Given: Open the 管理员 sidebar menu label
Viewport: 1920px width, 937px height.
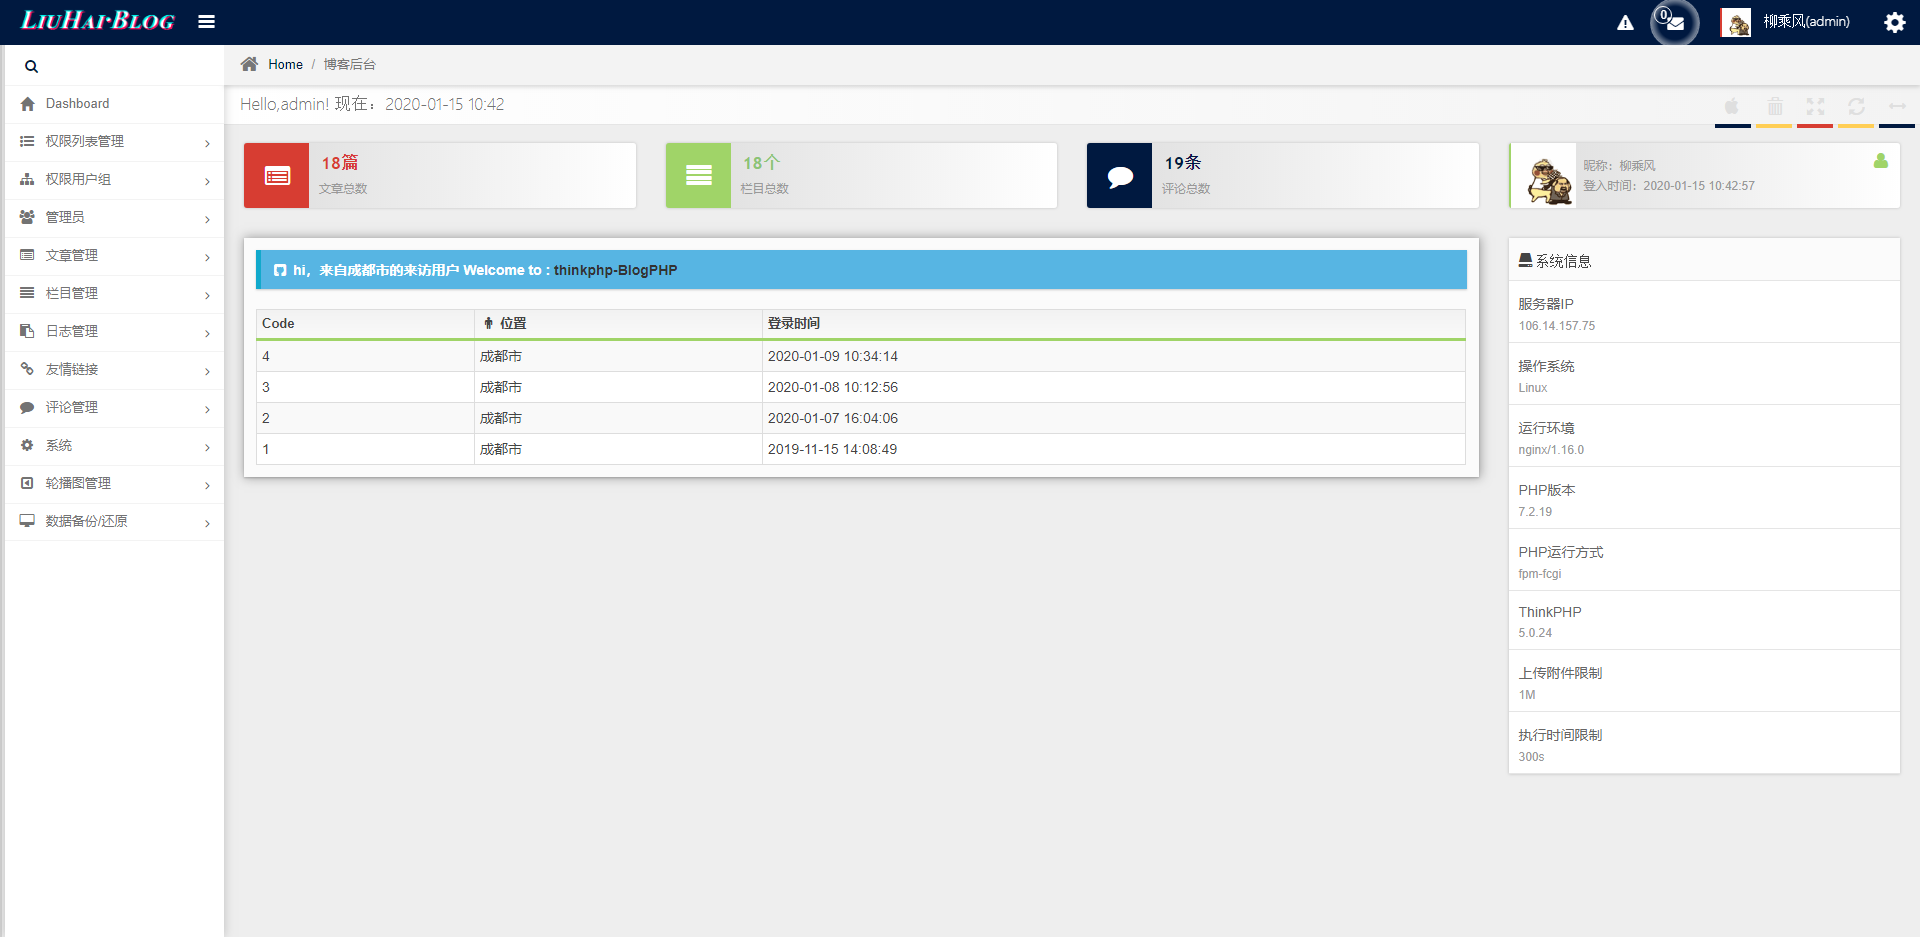Looking at the screenshot, I should (x=65, y=218).
